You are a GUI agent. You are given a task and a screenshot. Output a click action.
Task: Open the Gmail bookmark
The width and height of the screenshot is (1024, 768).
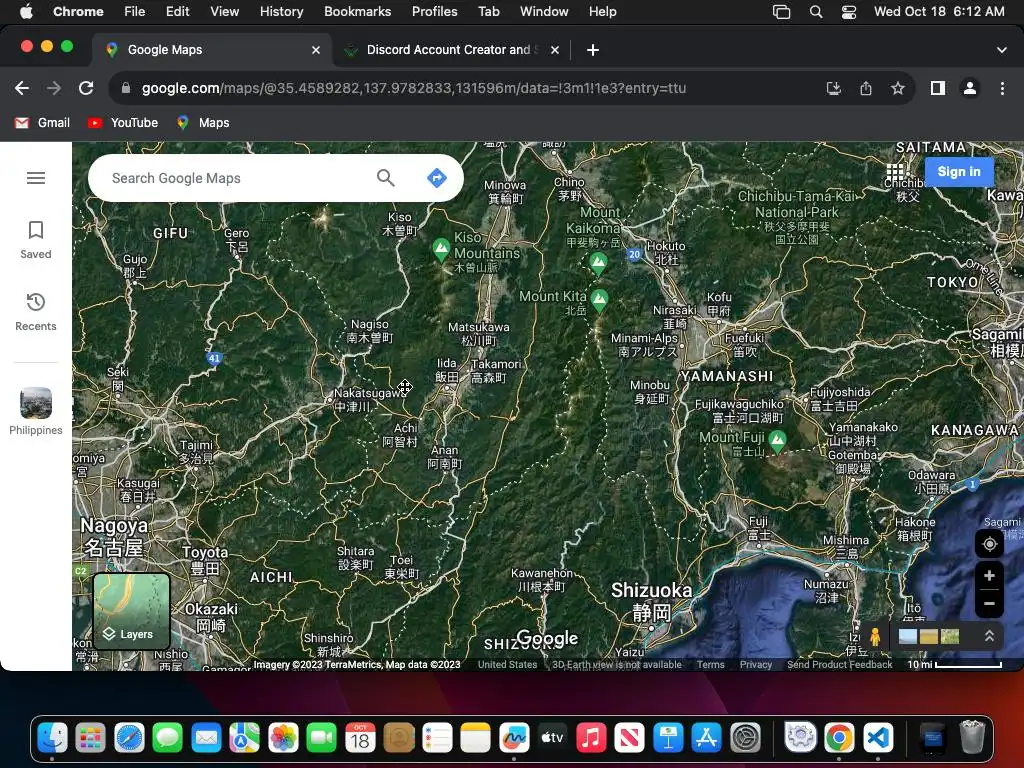click(x=42, y=123)
